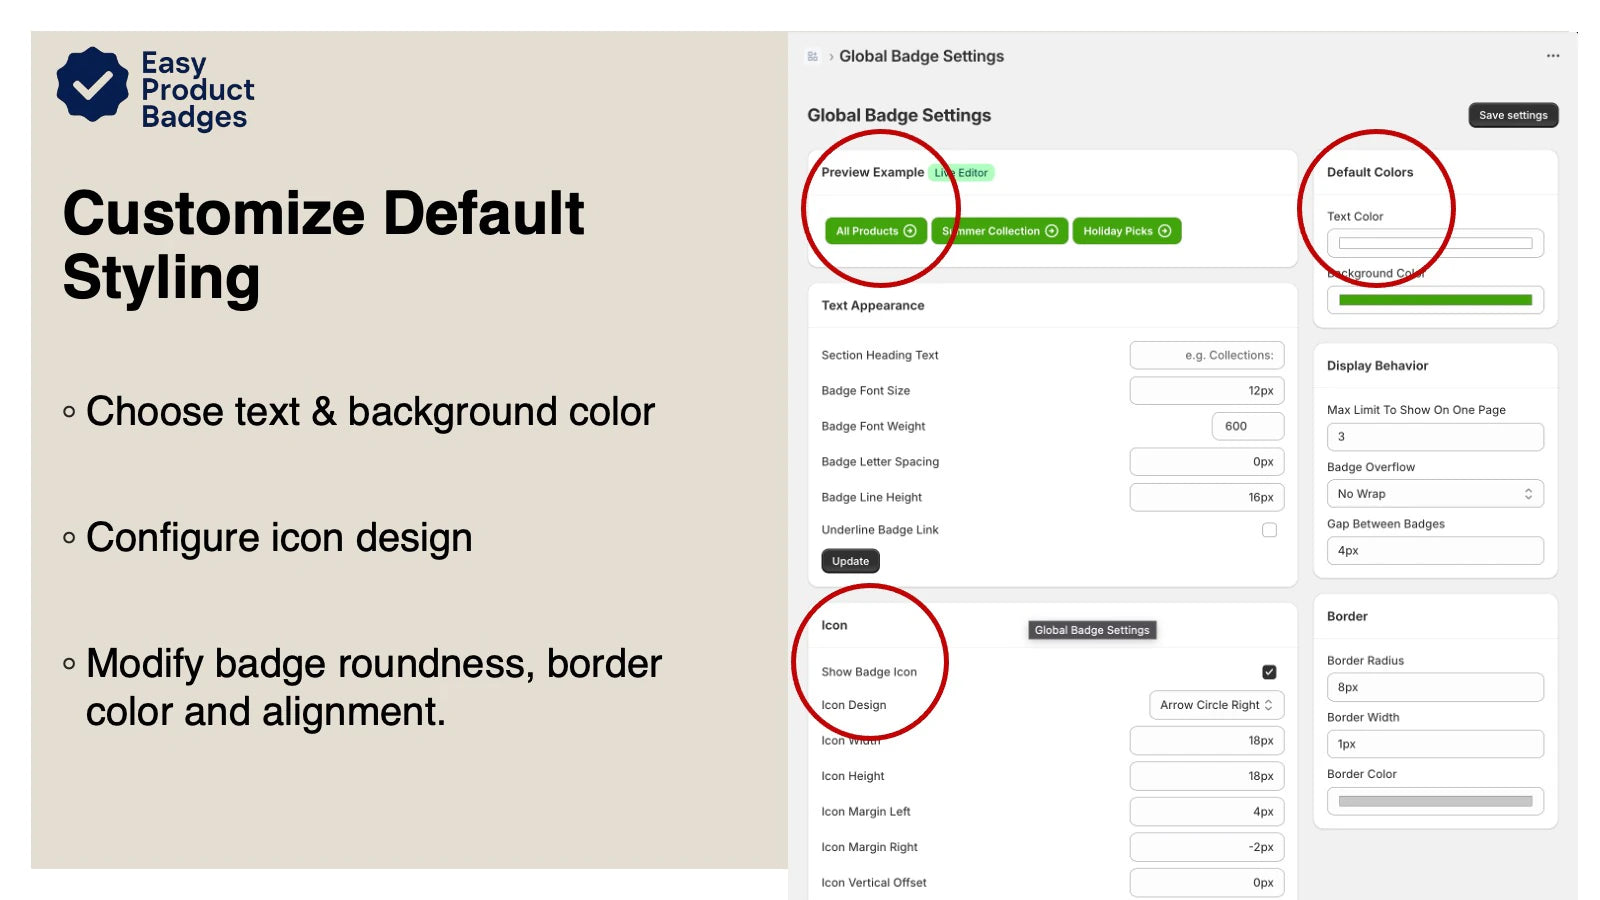Screen dimensions: 1600x900
Task: Click the Update button under Text Appearance
Action: 850,561
